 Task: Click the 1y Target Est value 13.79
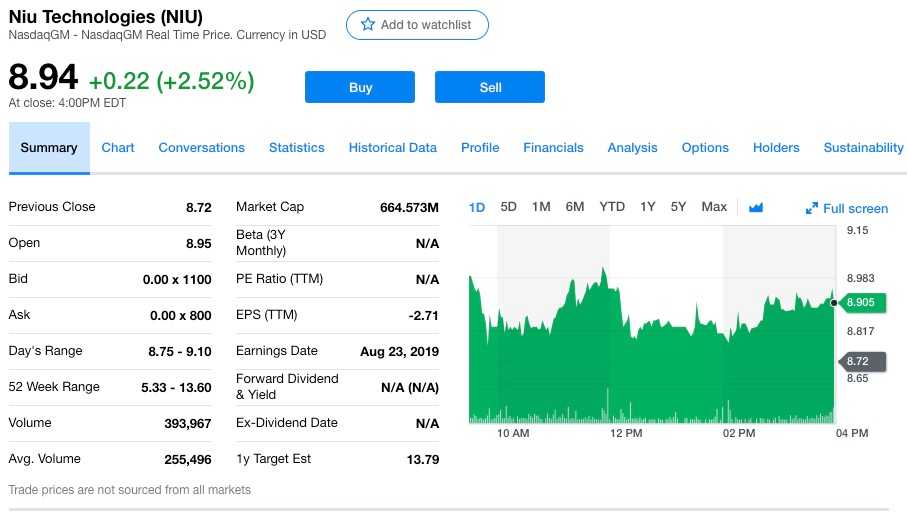click(x=423, y=460)
